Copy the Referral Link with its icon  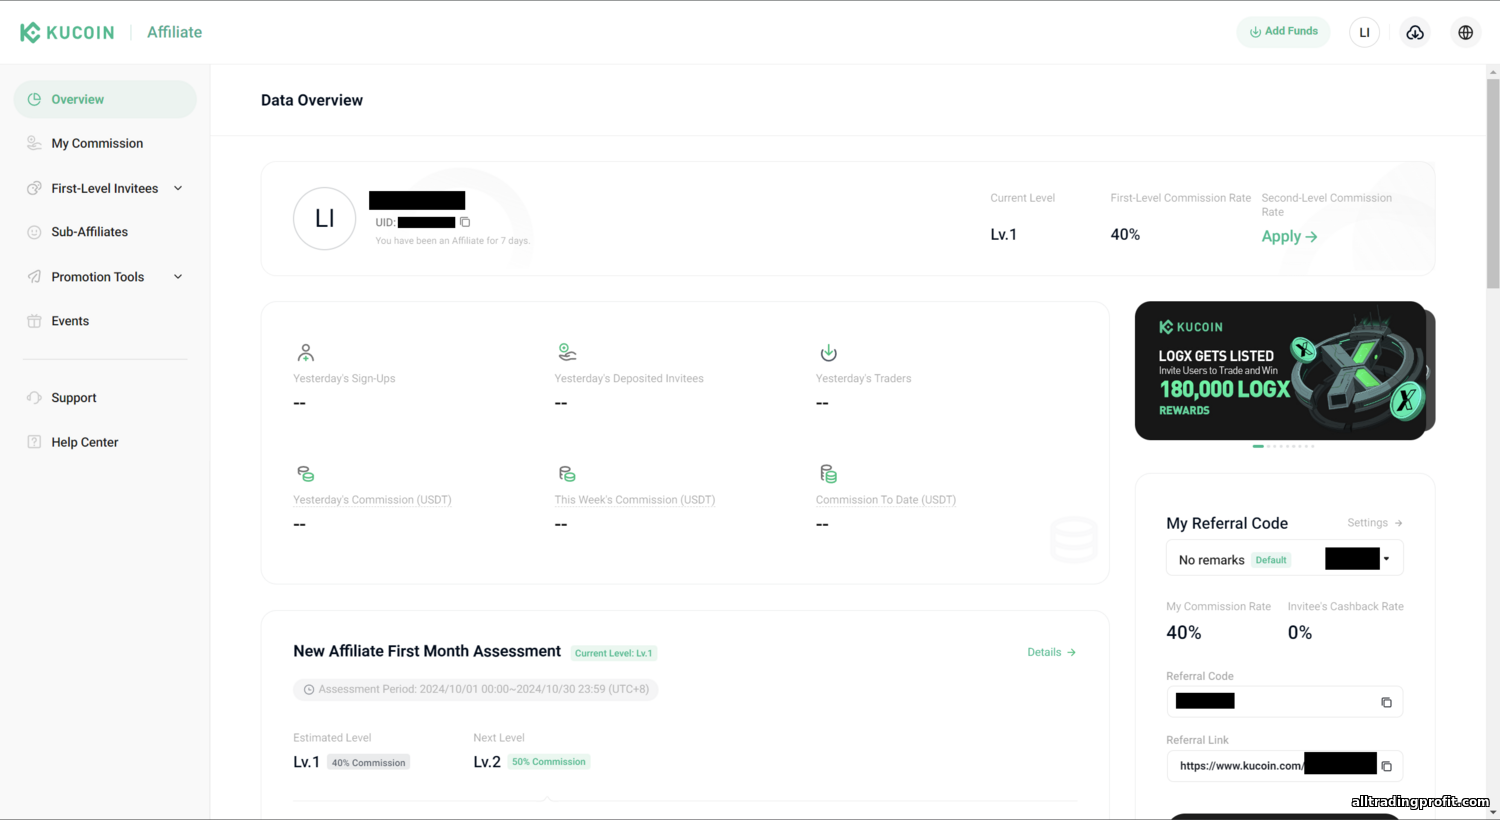(x=1386, y=766)
